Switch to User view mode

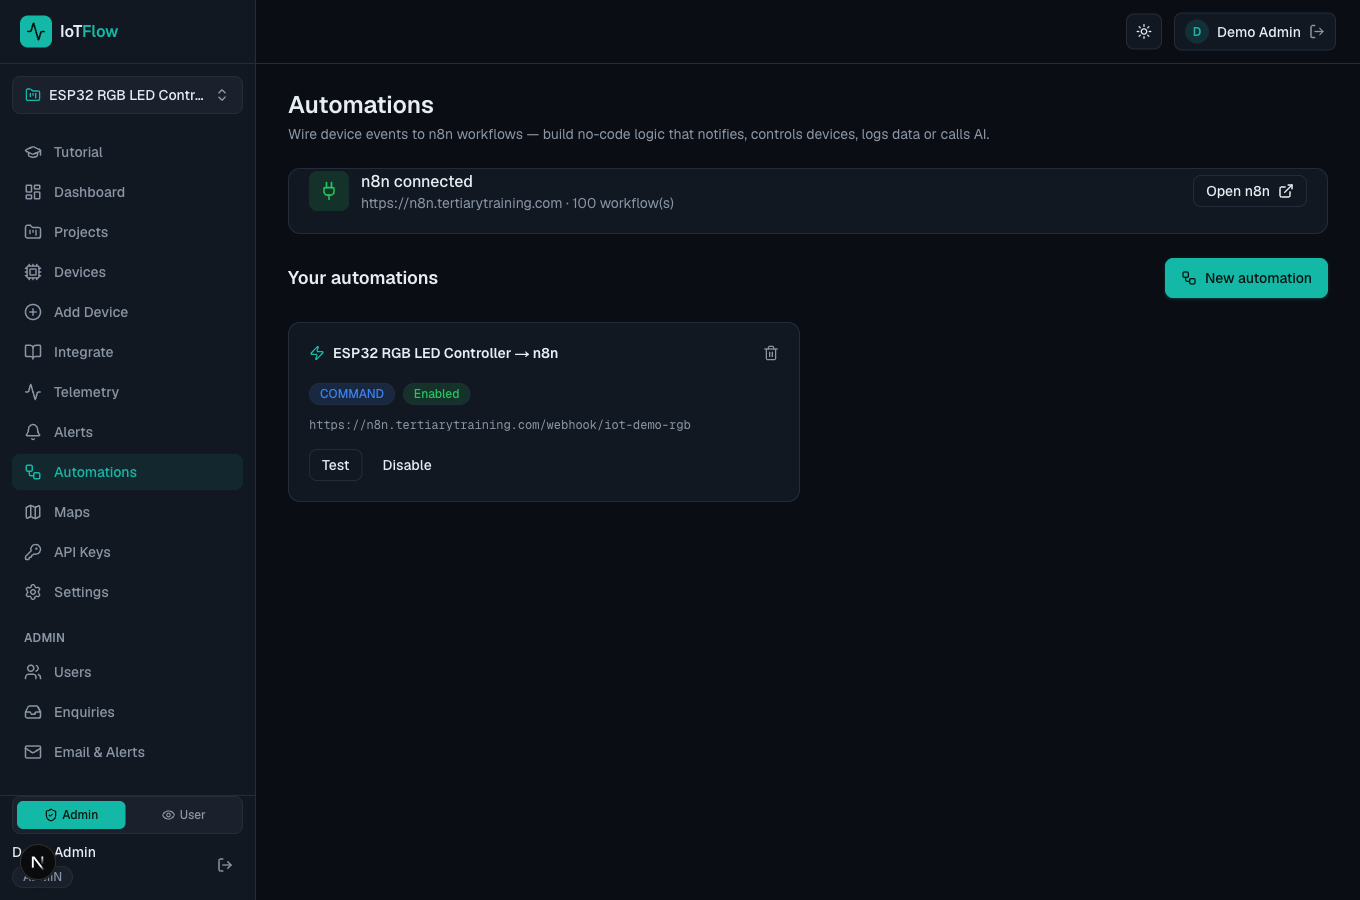click(x=183, y=815)
